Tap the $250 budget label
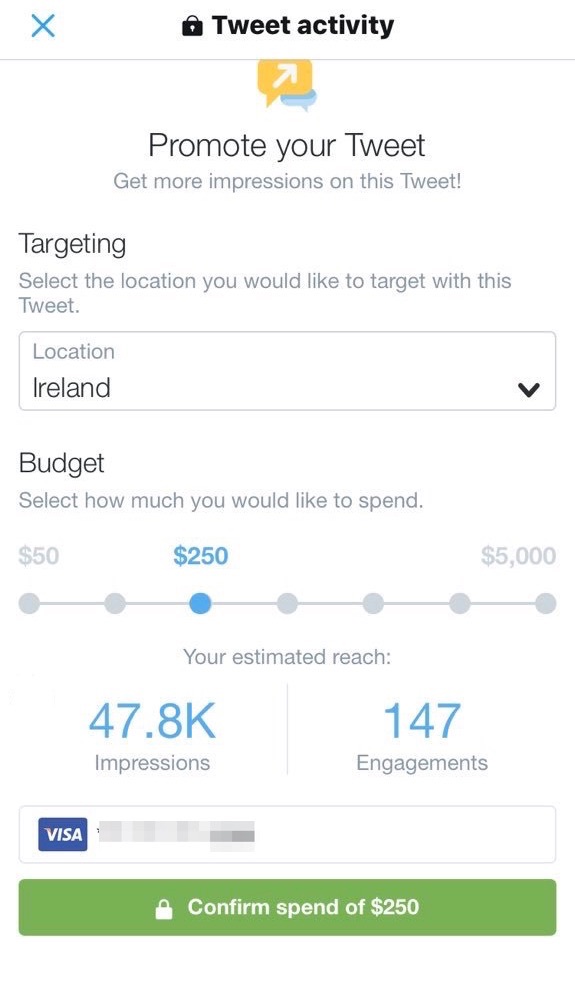Screen dimensions: 575x985 click(x=200, y=556)
